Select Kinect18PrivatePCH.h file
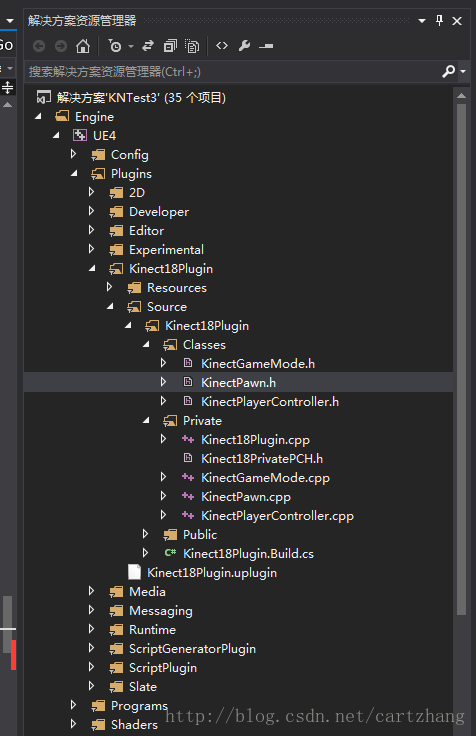 click(x=262, y=458)
